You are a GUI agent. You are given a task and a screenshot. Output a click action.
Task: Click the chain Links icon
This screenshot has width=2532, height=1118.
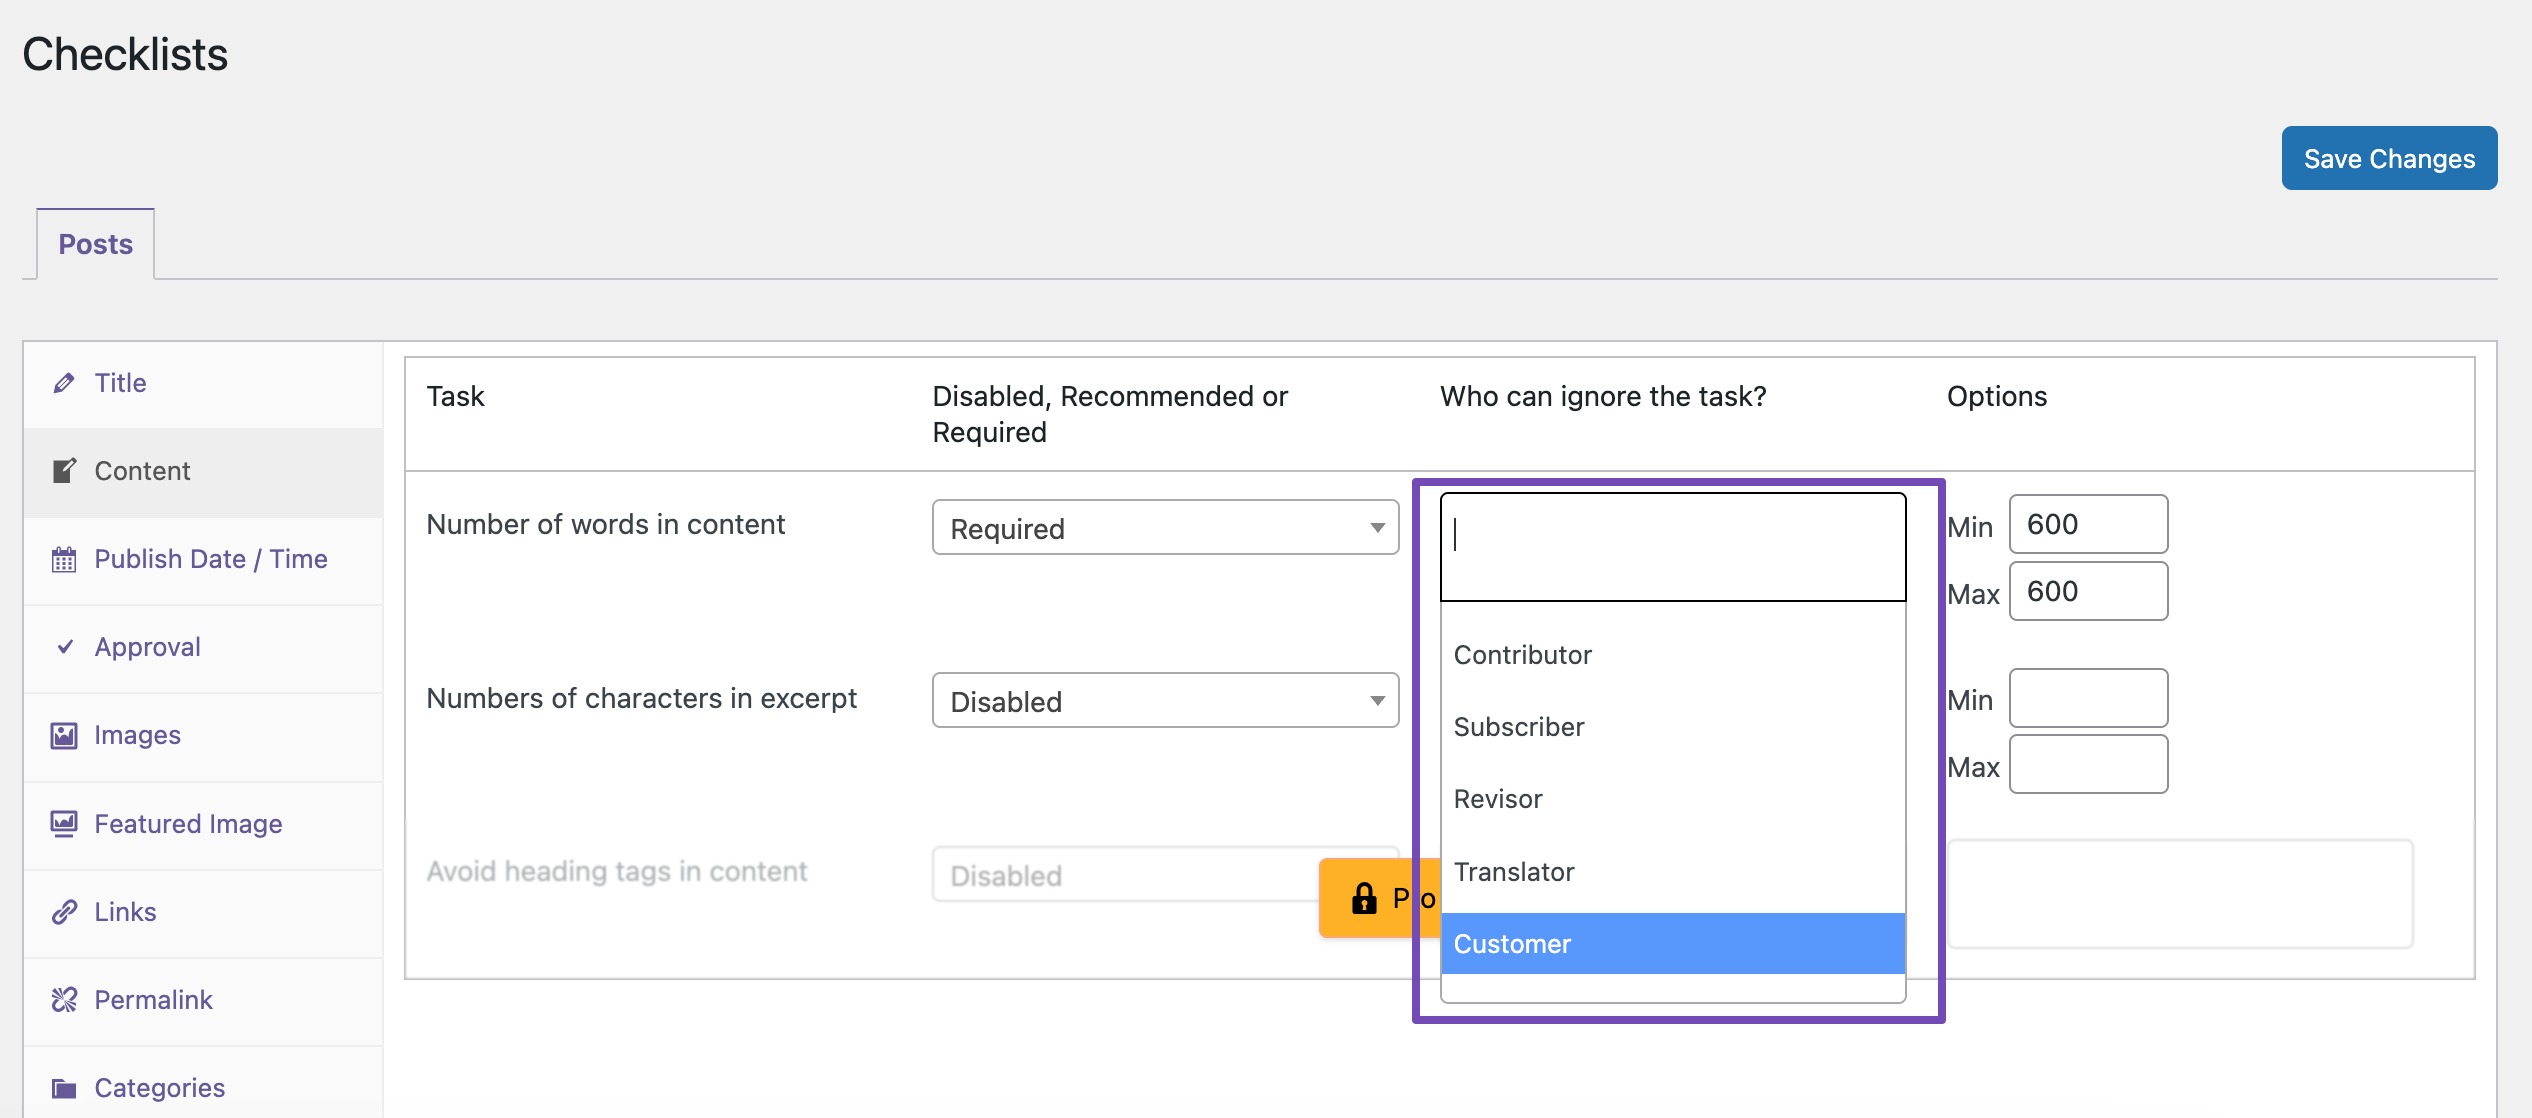point(64,912)
